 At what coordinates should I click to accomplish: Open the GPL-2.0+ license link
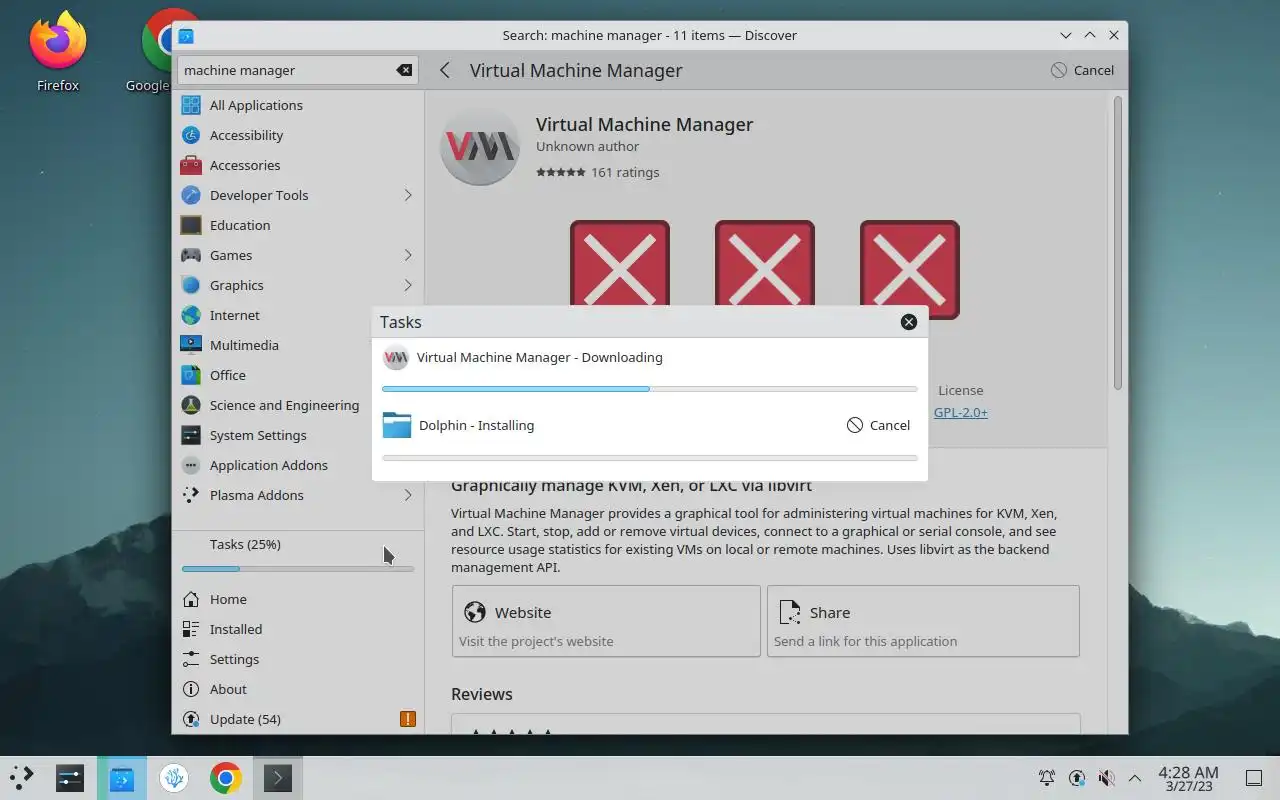961,412
